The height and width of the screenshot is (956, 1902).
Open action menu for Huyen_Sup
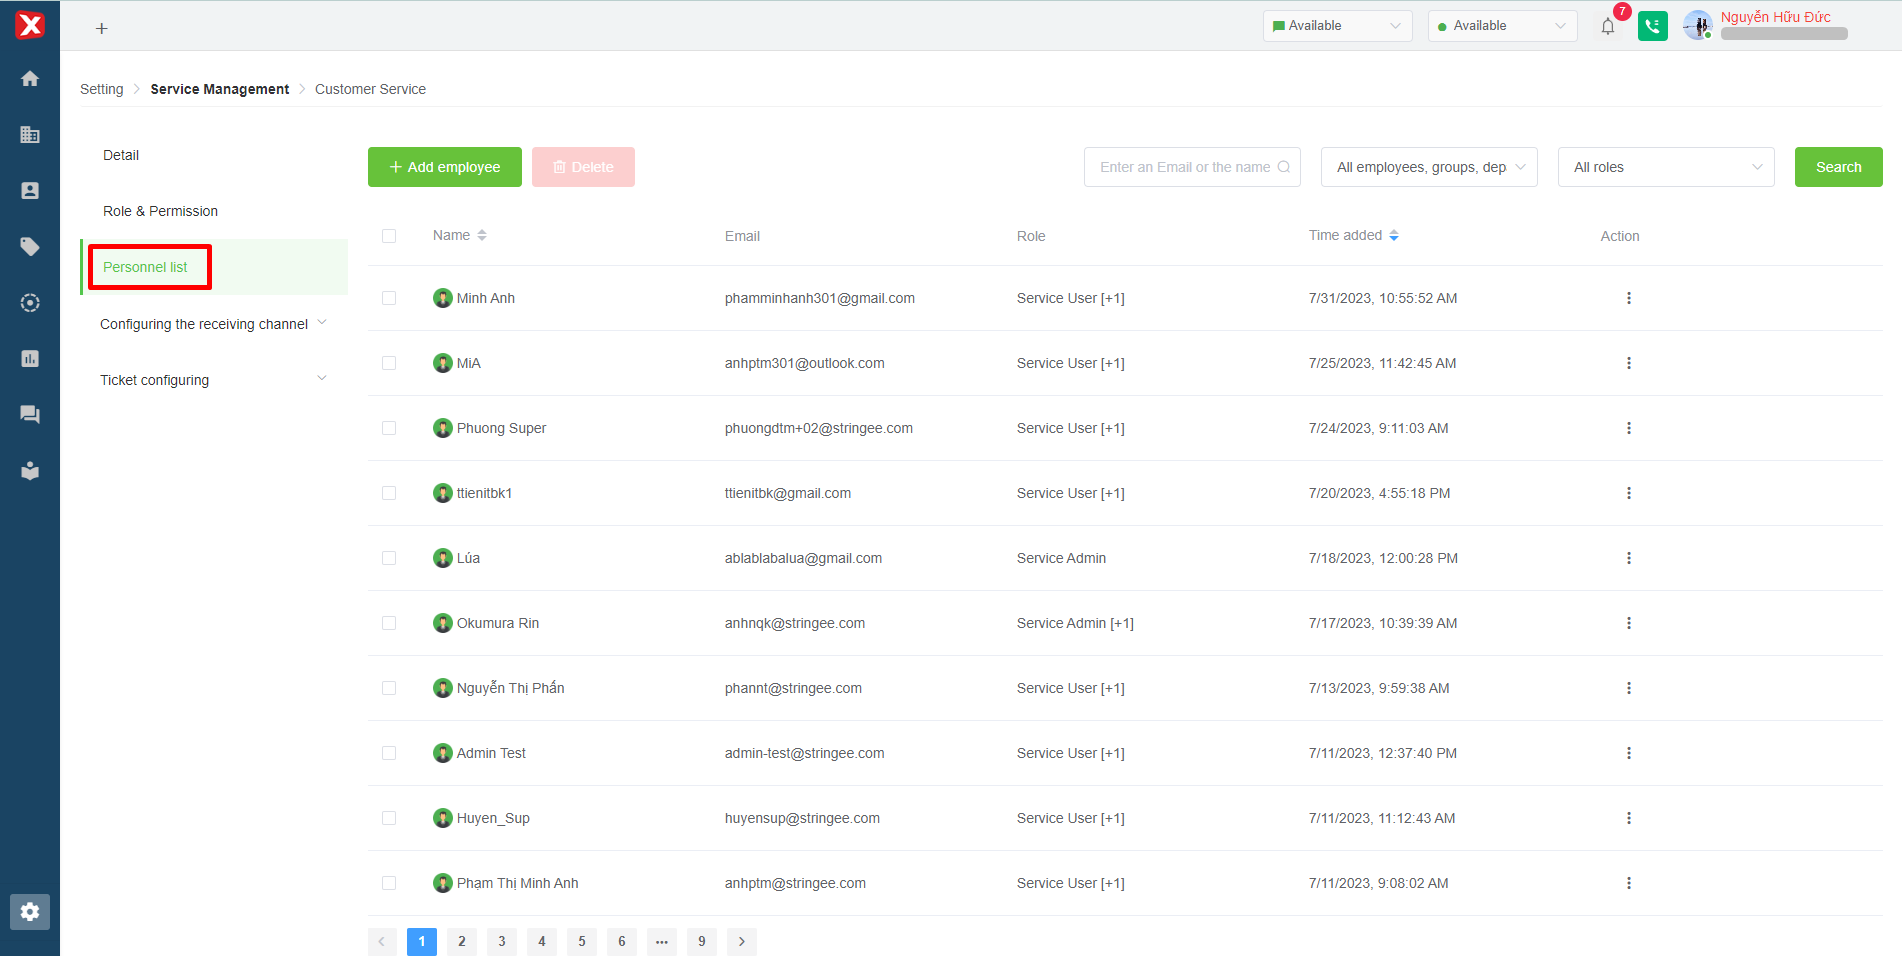point(1629,818)
